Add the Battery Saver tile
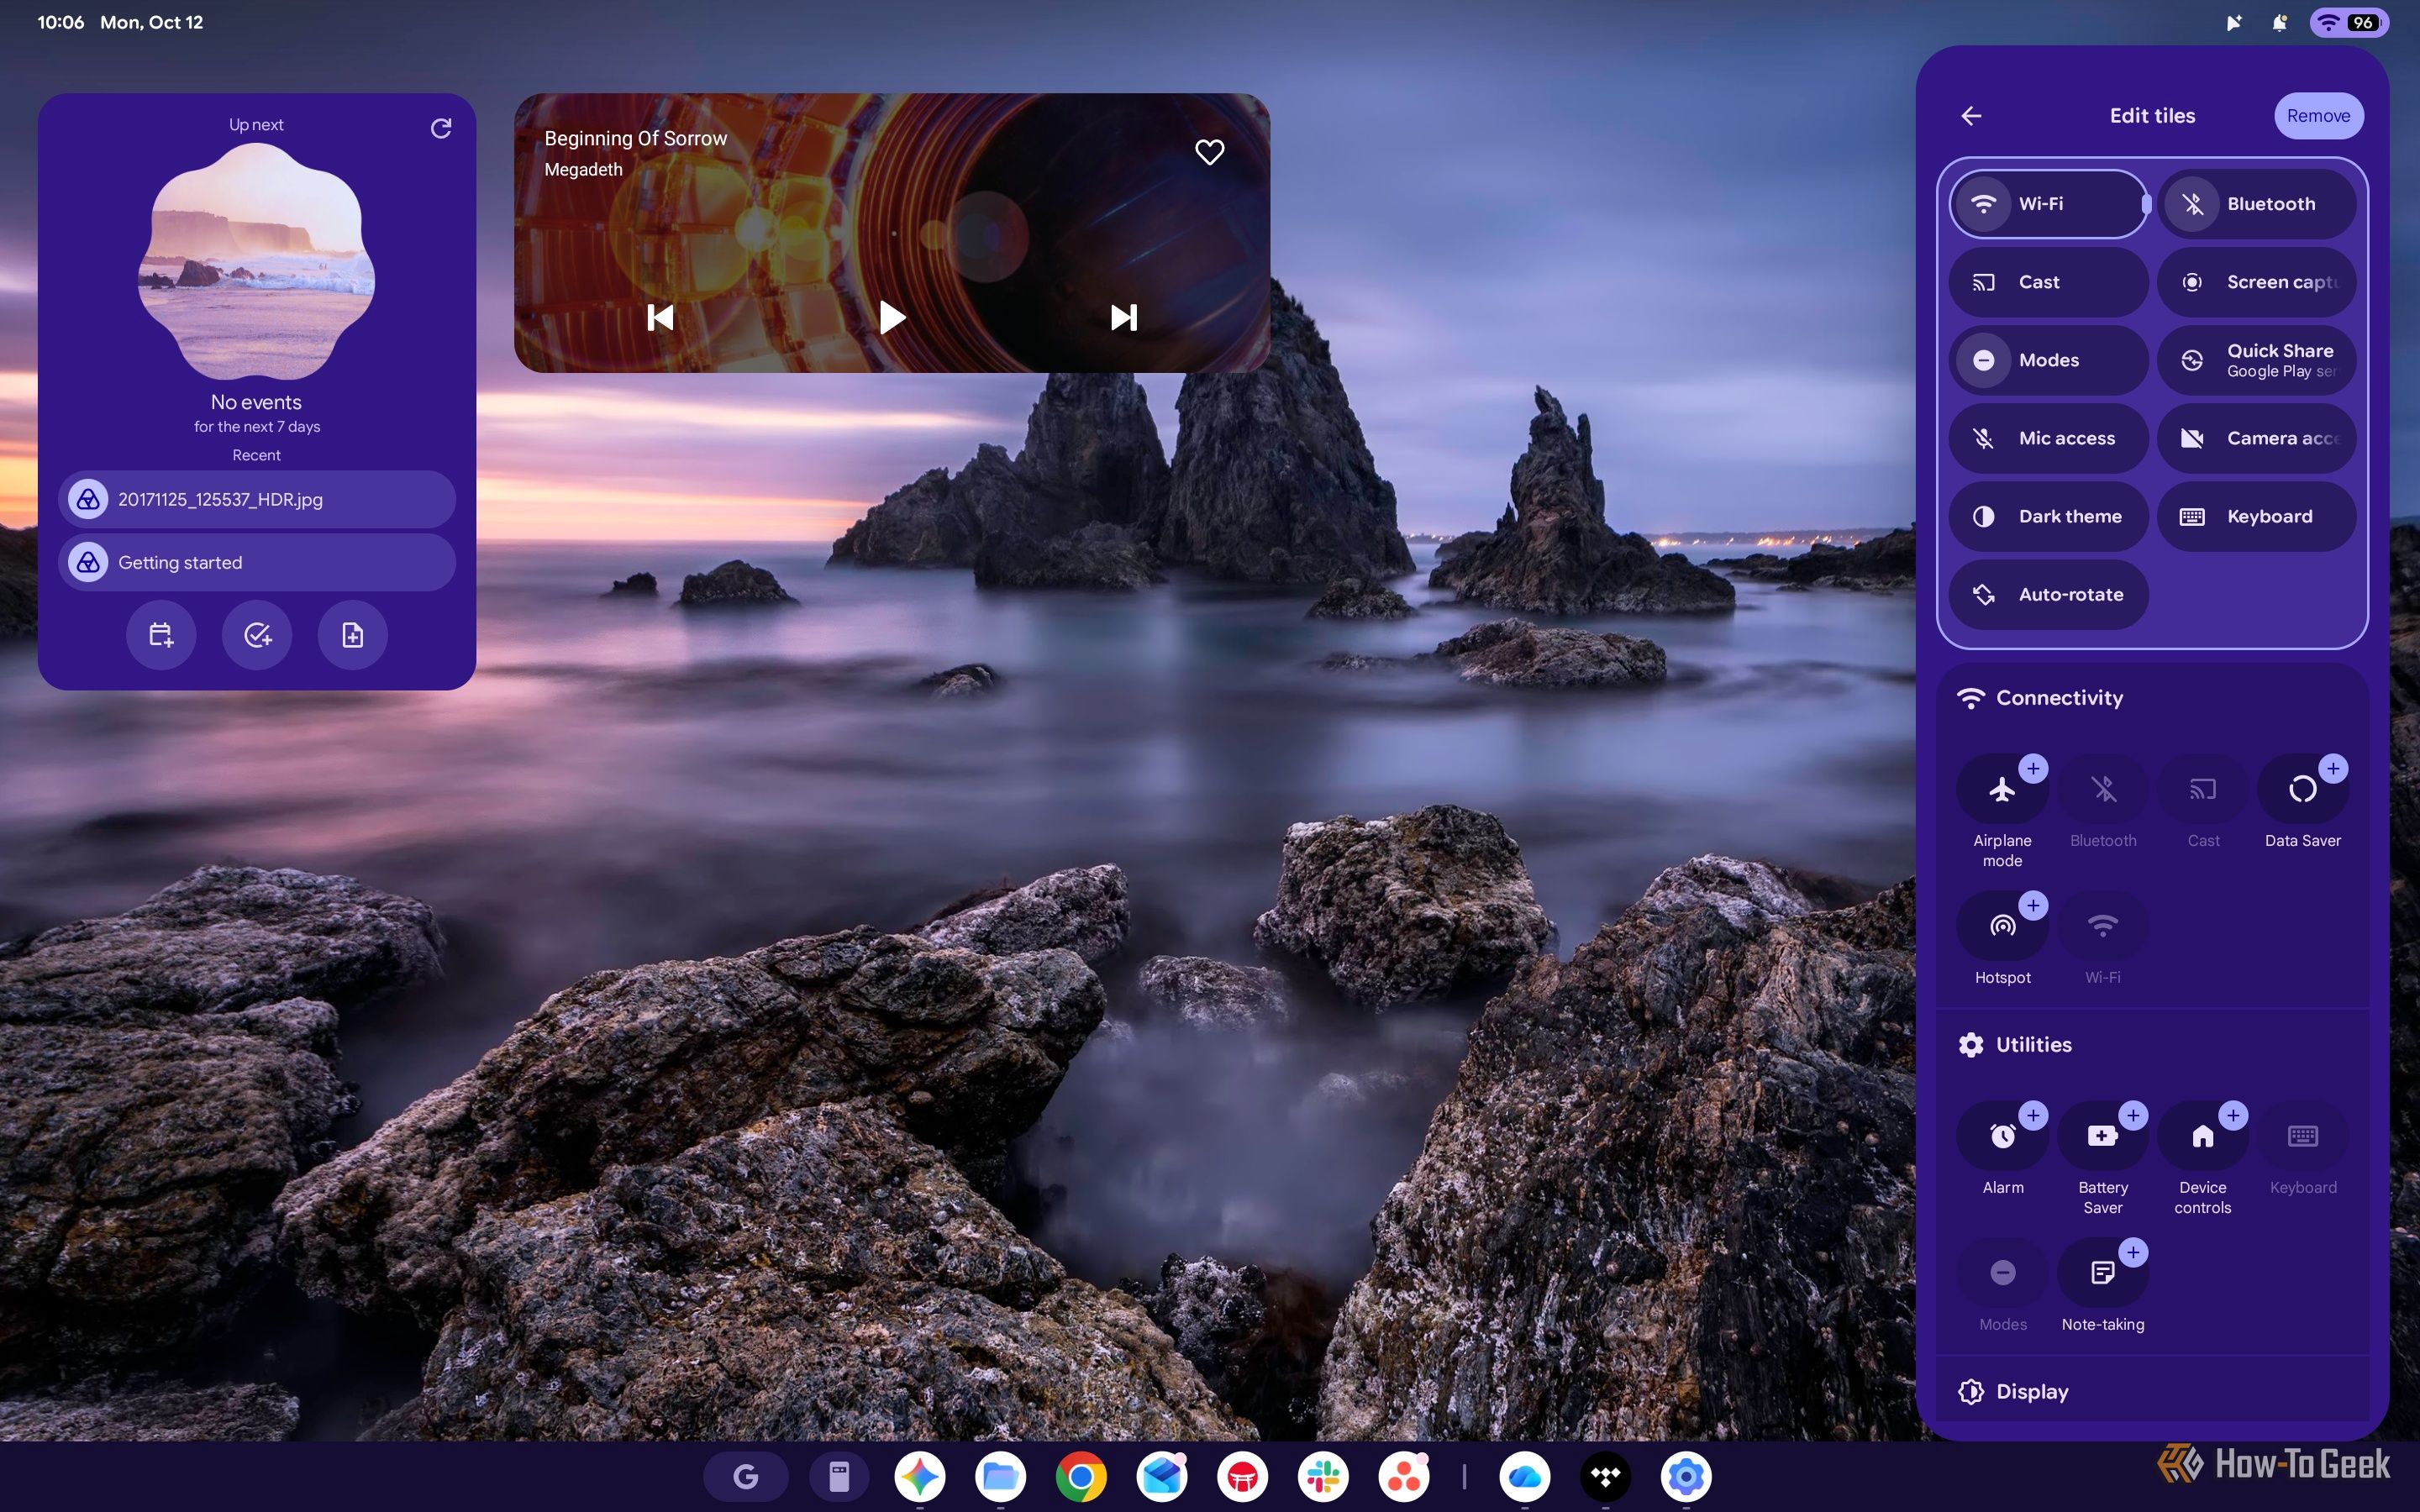The height and width of the screenshot is (1512, 2420). pyautogui.click(x=2102, y=1136)
